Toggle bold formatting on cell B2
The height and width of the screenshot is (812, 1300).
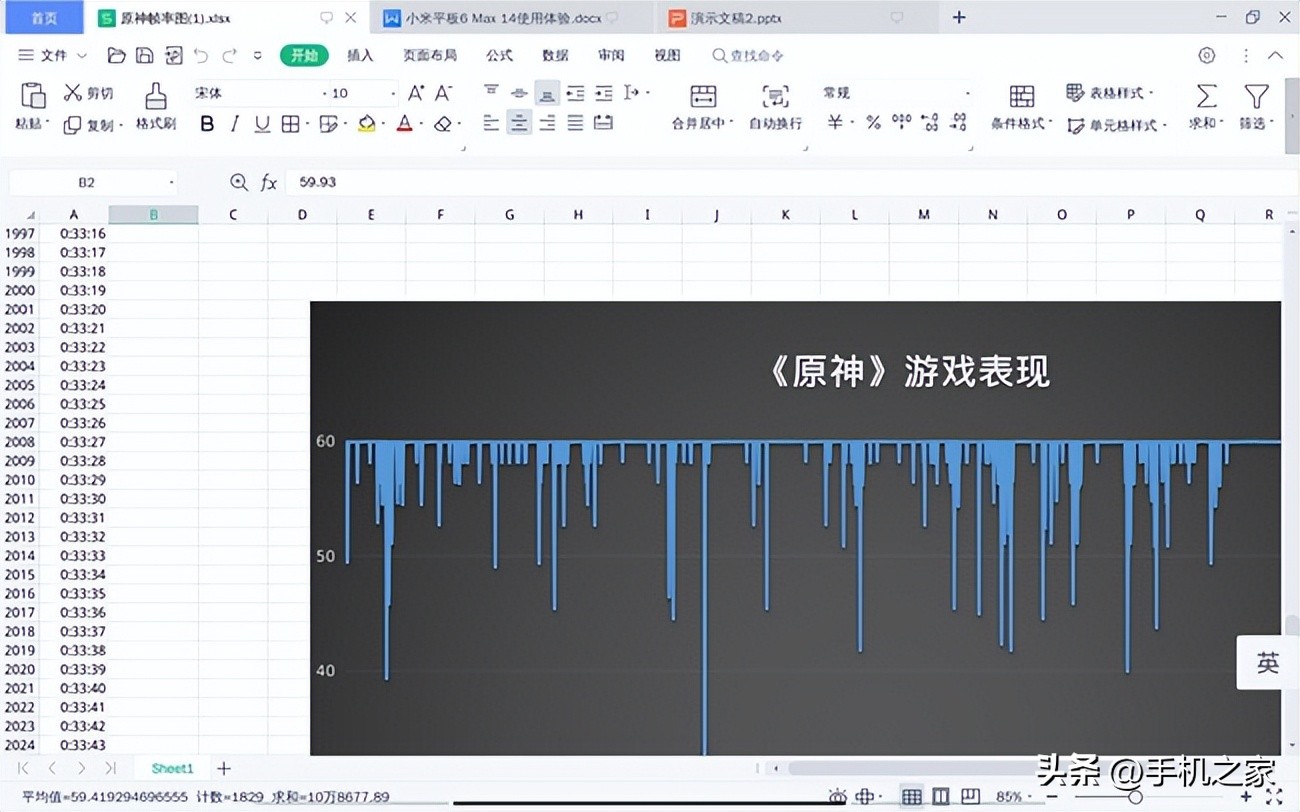coord(206,123)
